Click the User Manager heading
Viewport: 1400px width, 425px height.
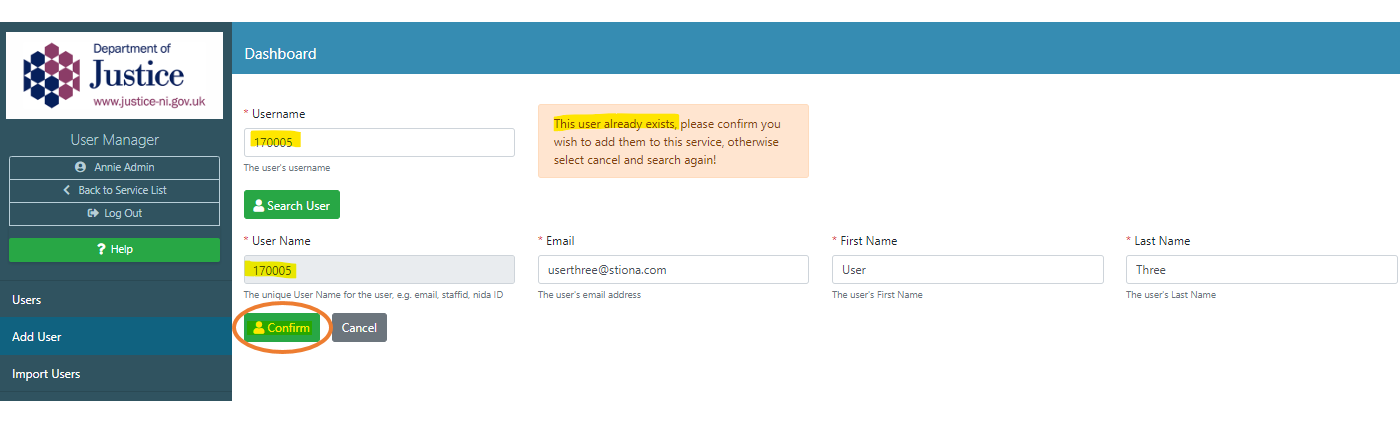(x=114, y=140)
